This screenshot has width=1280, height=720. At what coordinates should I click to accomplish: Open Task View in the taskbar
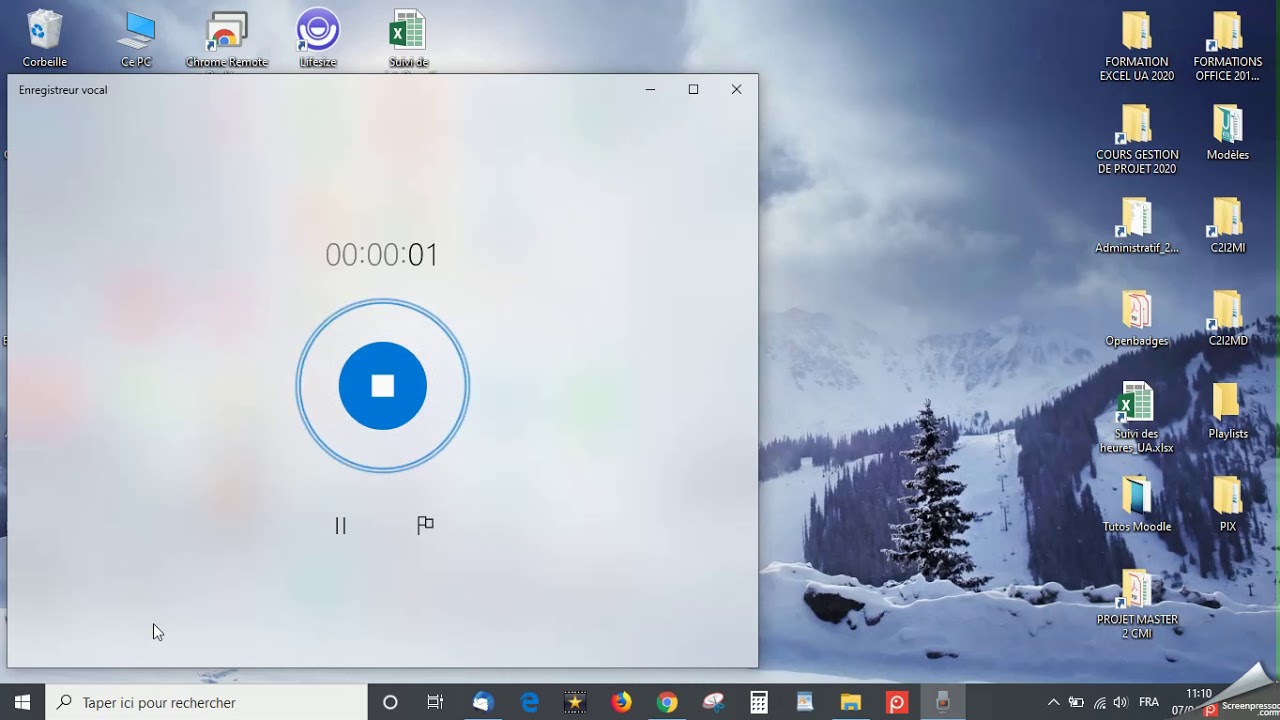(435, 702)
